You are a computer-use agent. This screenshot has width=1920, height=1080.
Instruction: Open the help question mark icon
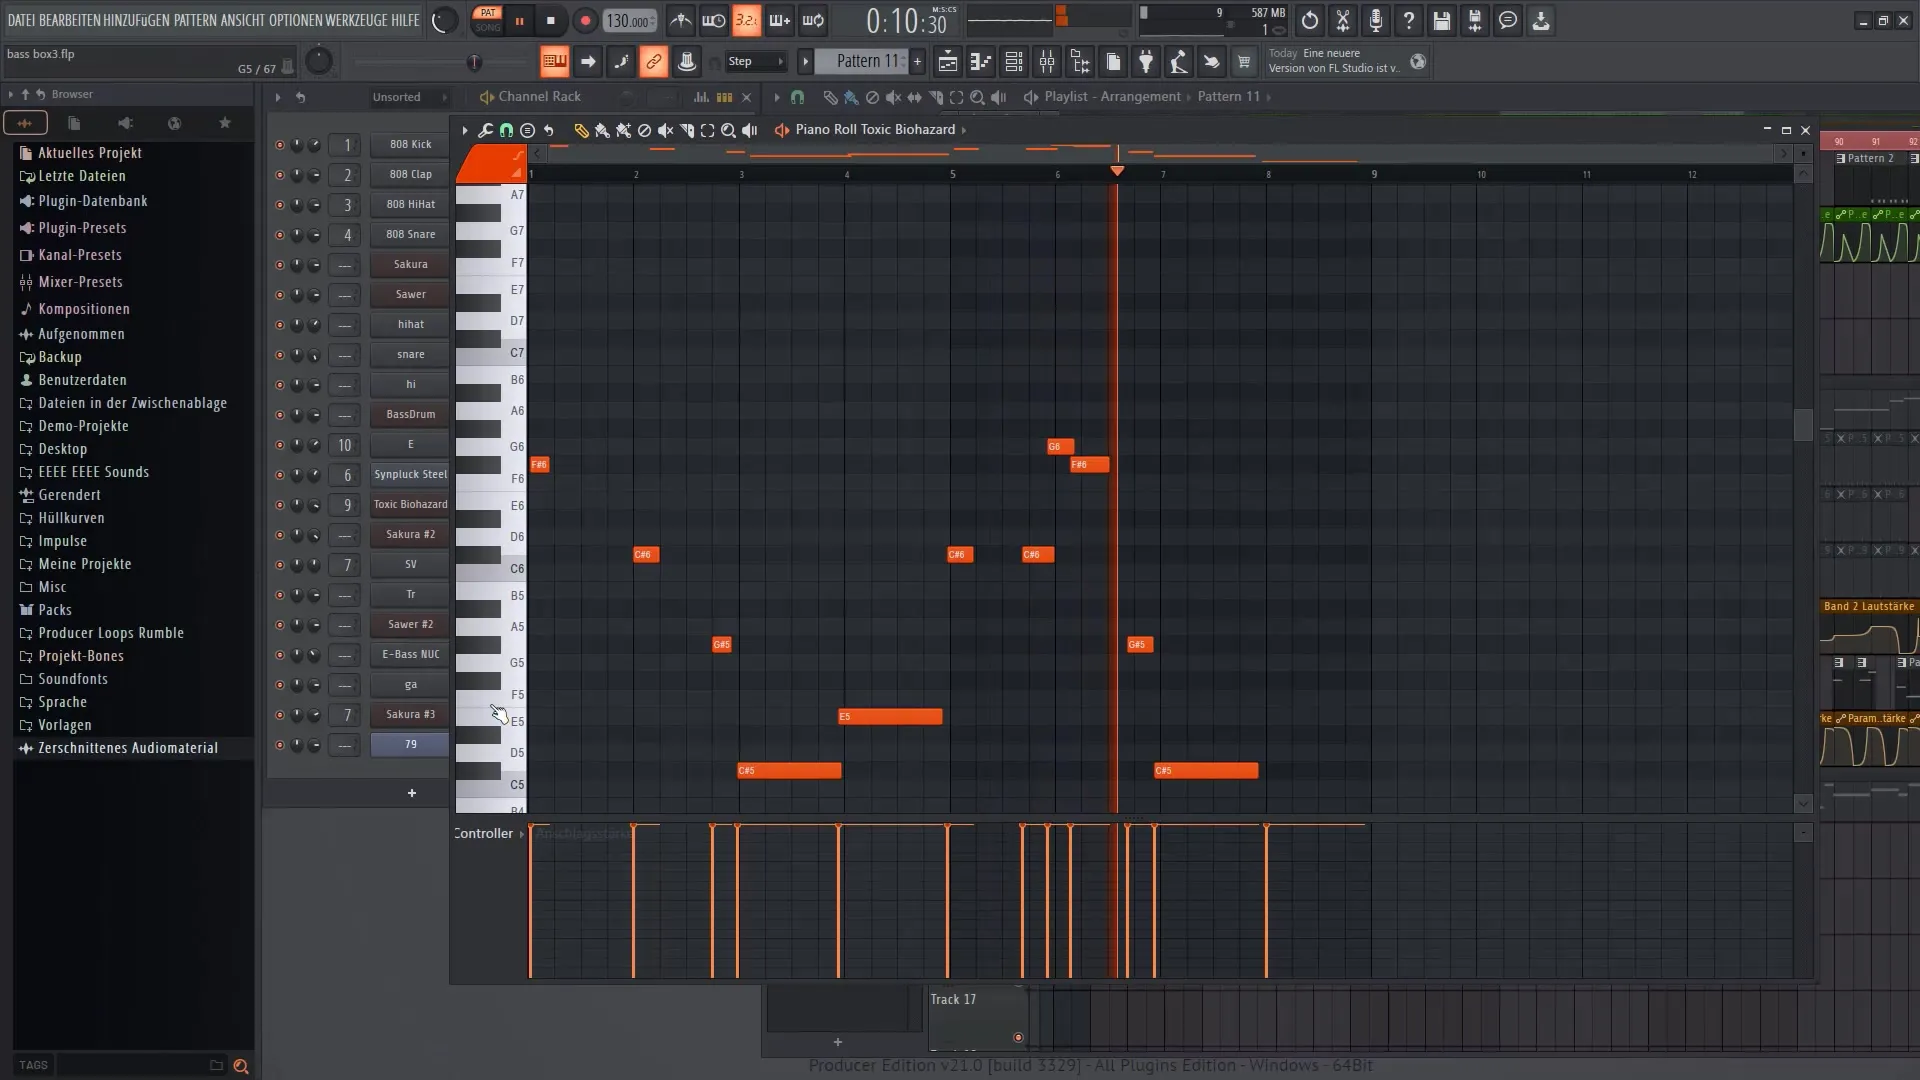pos(1409,20)
